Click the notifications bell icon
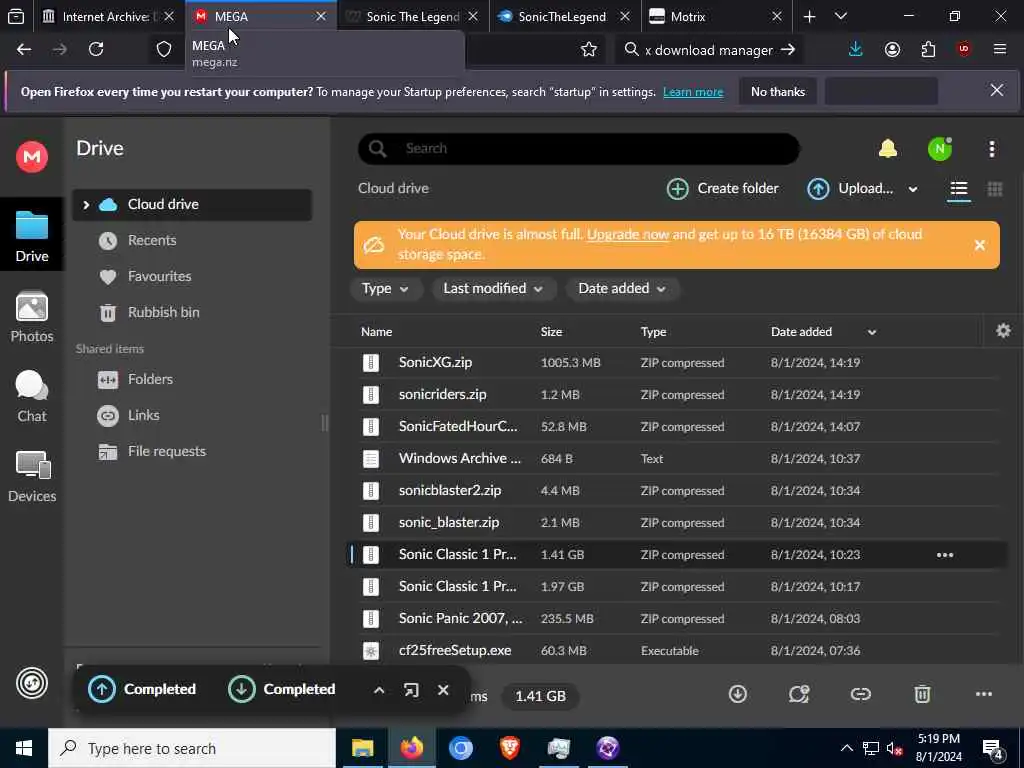The height and width of the screenshot is (768, 1024). 888,149
